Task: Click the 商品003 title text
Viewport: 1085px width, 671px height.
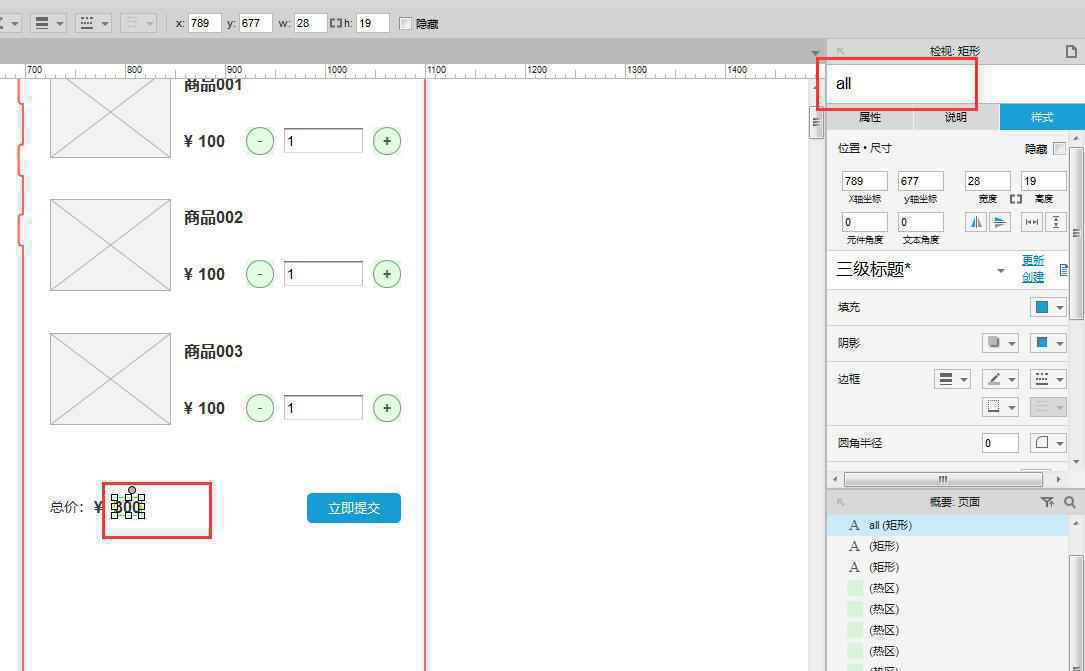Action: [213, 351]
